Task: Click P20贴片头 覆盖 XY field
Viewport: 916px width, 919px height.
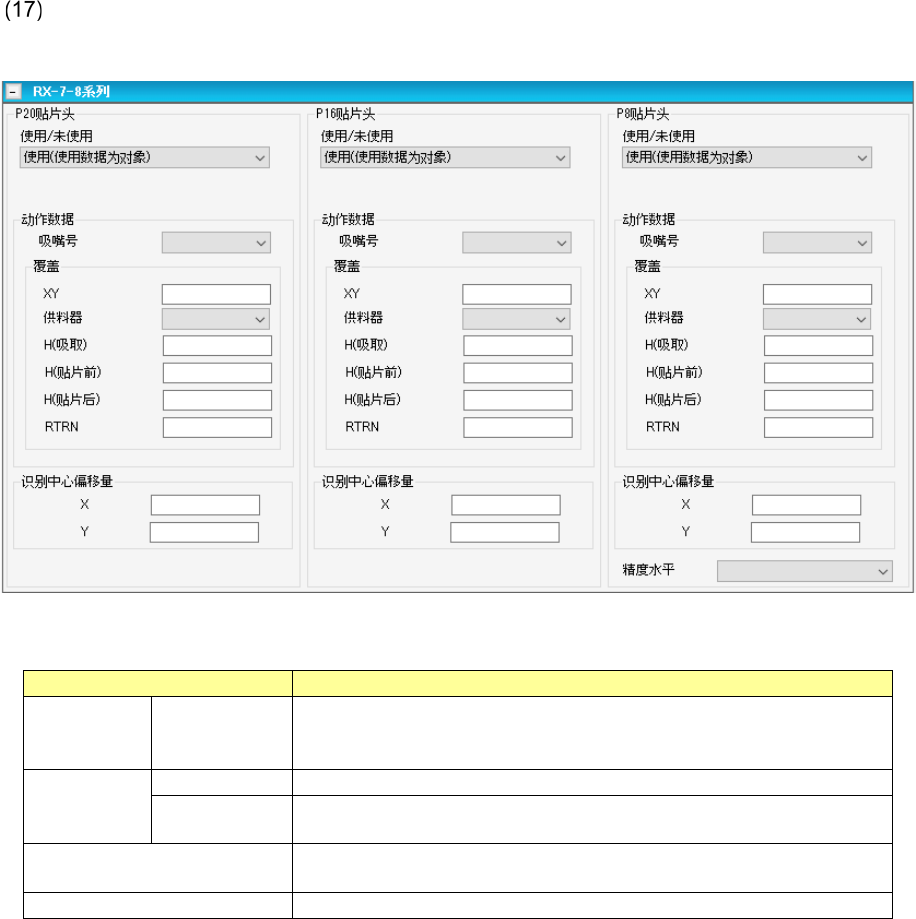Action: pyautogui.click(x=216, y=294)
